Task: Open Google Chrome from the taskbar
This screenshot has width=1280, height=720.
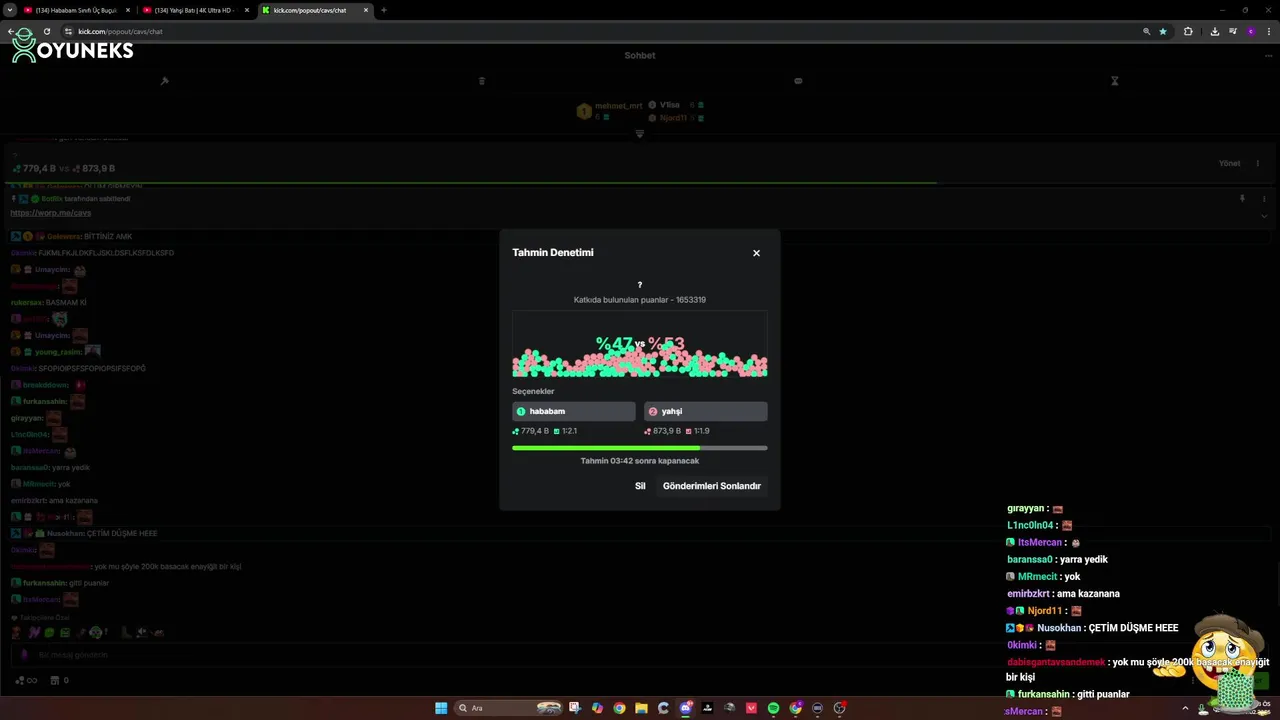Action: point(619,708)
